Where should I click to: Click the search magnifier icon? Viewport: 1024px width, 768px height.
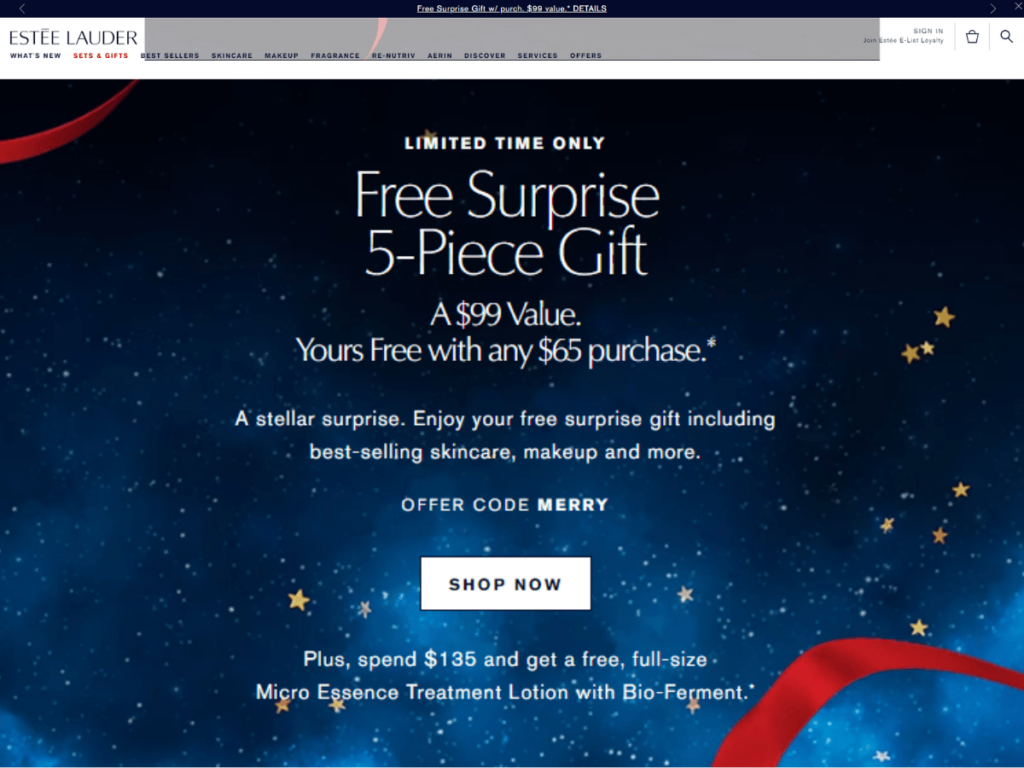point(1006,37)
